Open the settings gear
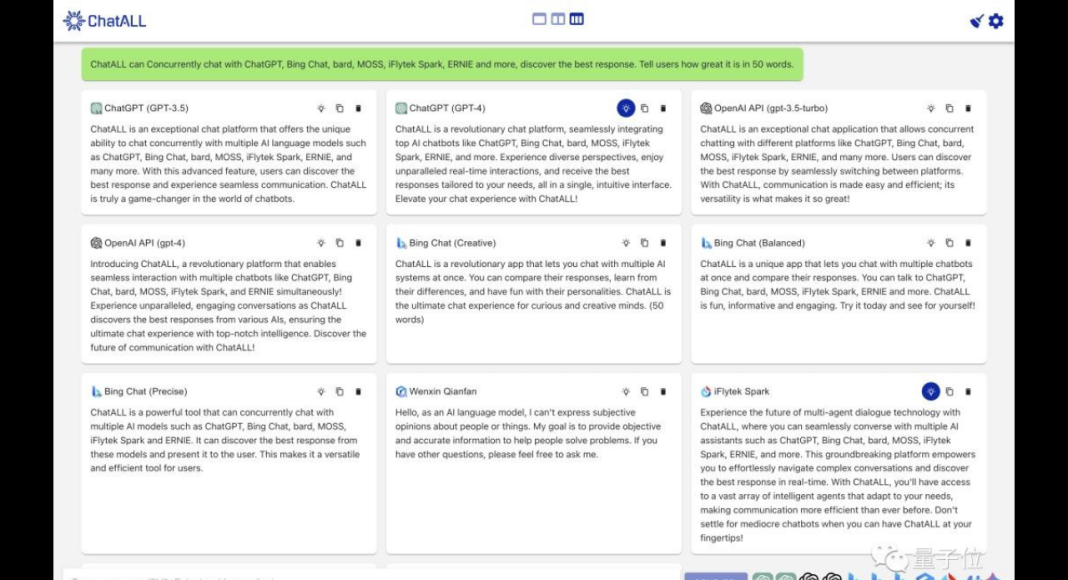Viewport: 1068px width, 580px height. click(996, 21)
